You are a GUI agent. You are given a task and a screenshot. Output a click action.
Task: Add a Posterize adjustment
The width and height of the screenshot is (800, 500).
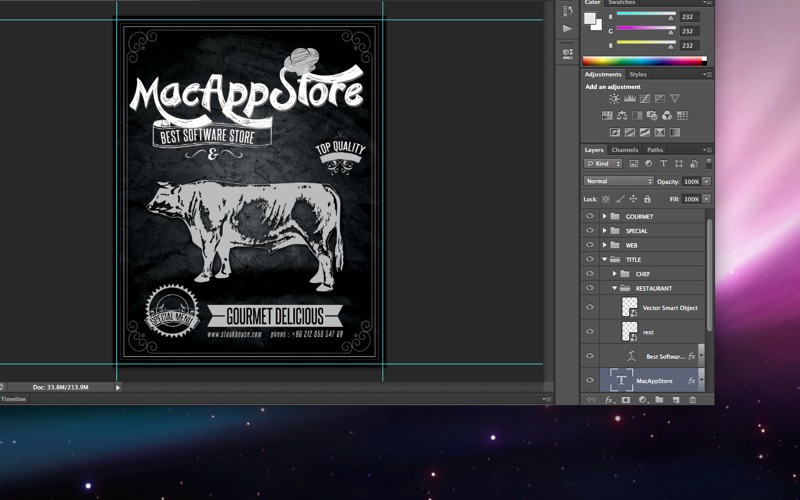pyautogui.click(x=630, y=132)
